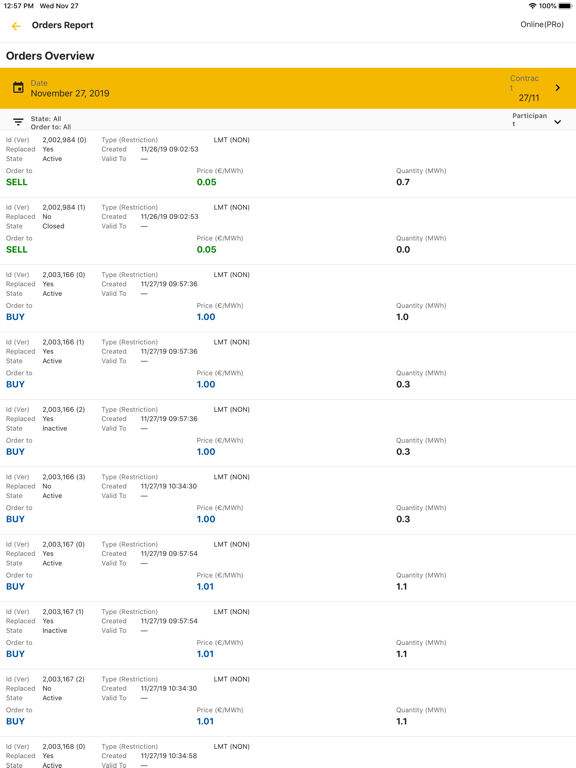Click price 1.01 of order 2,003,167 (2)
This screenshot has height=768, width=576.
point(205,721)
